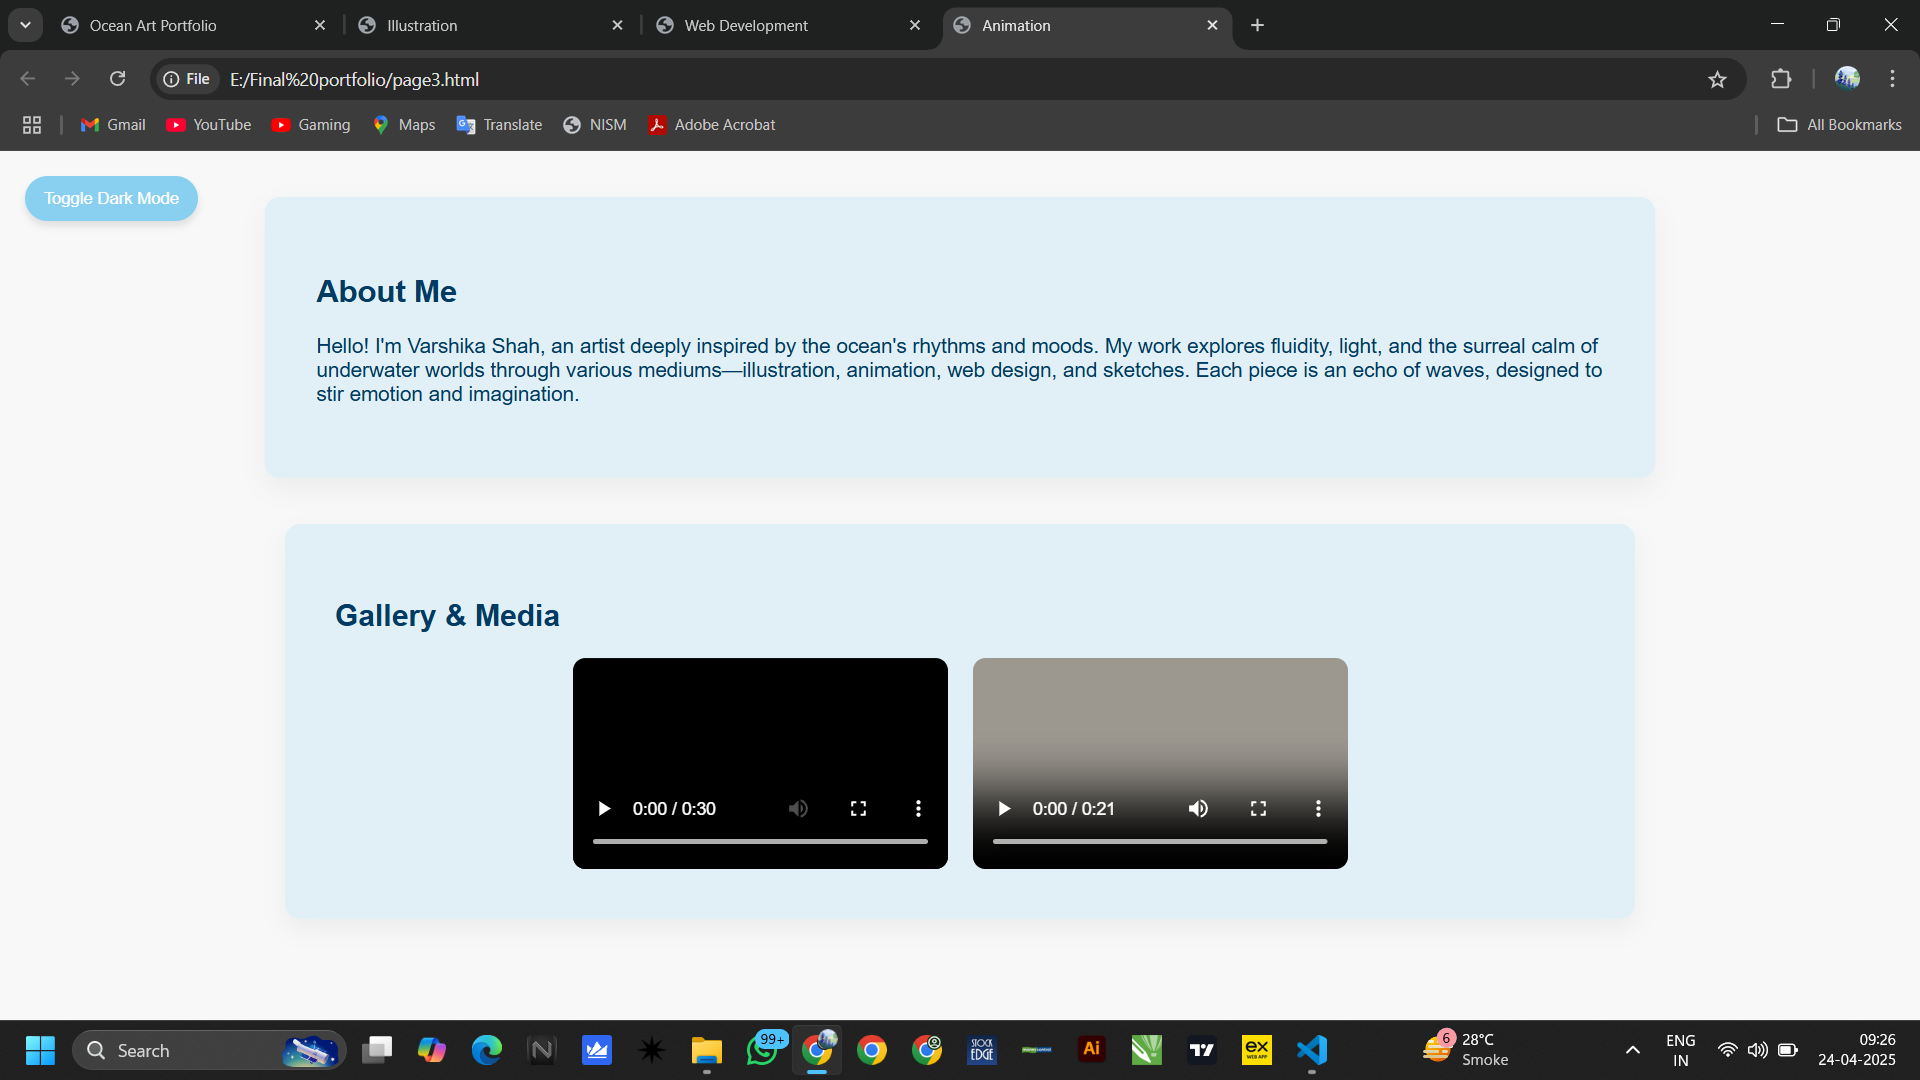The height and width of the screenshot is (1080, 1920).
Task: Select the Animation tab
Action: [1087, 26]
